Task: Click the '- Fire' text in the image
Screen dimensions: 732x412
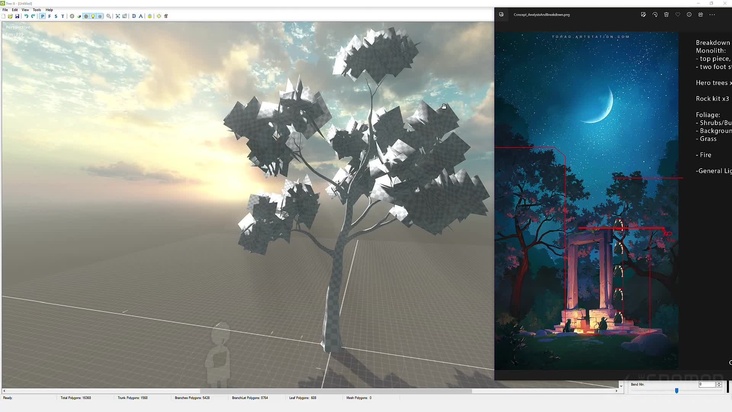Action: pyautogui.click(x=704, y=155)
